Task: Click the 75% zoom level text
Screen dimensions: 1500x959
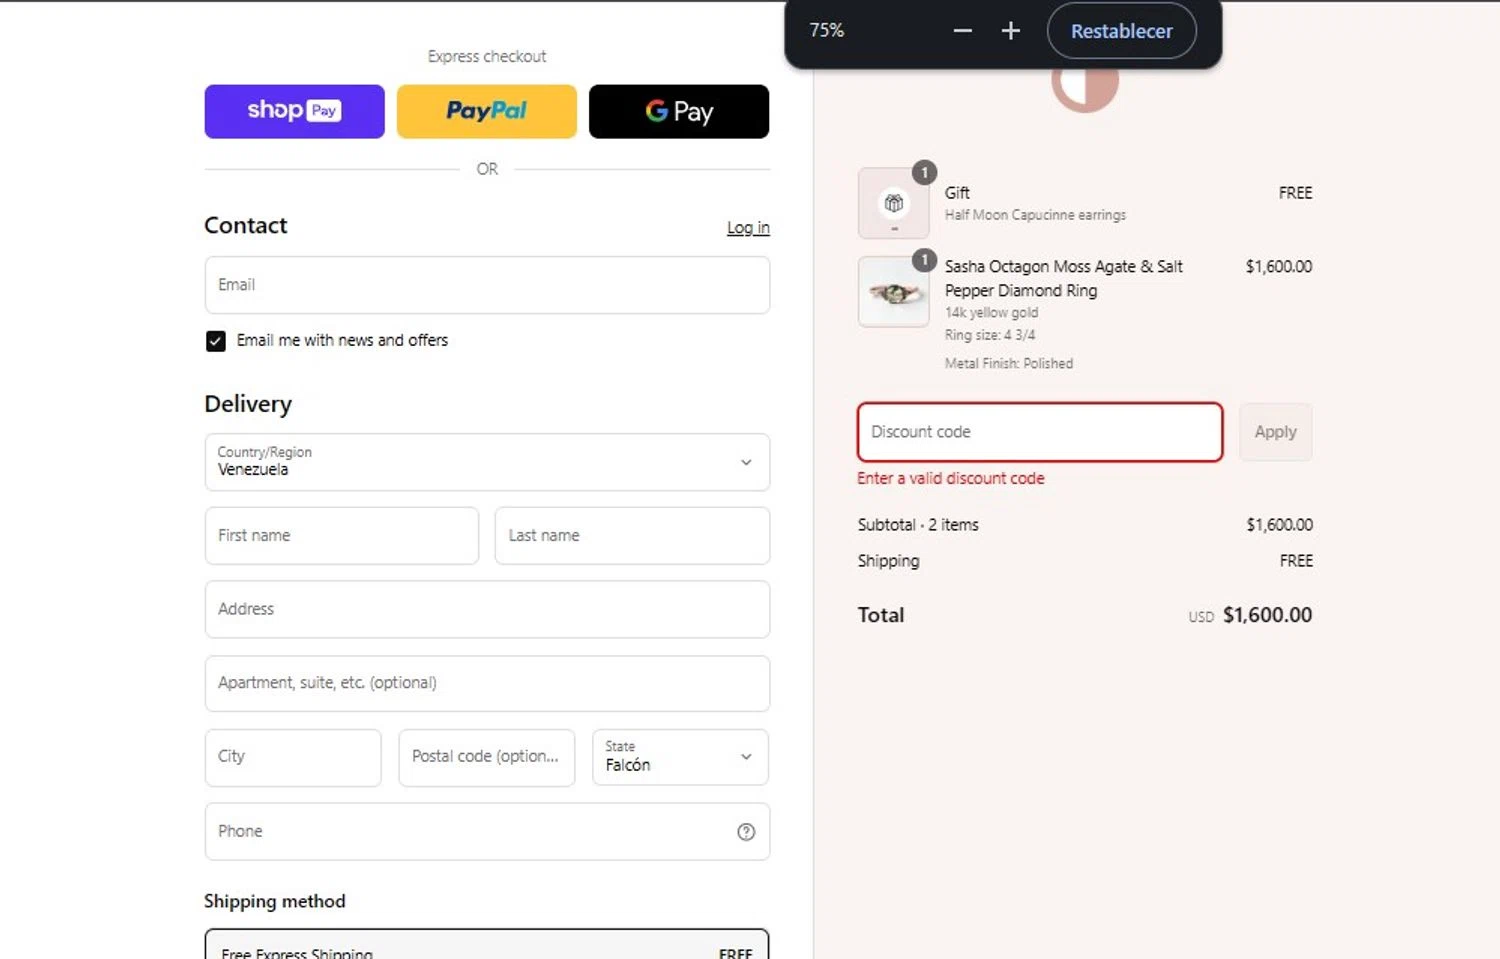Action: tap(827, 31)
